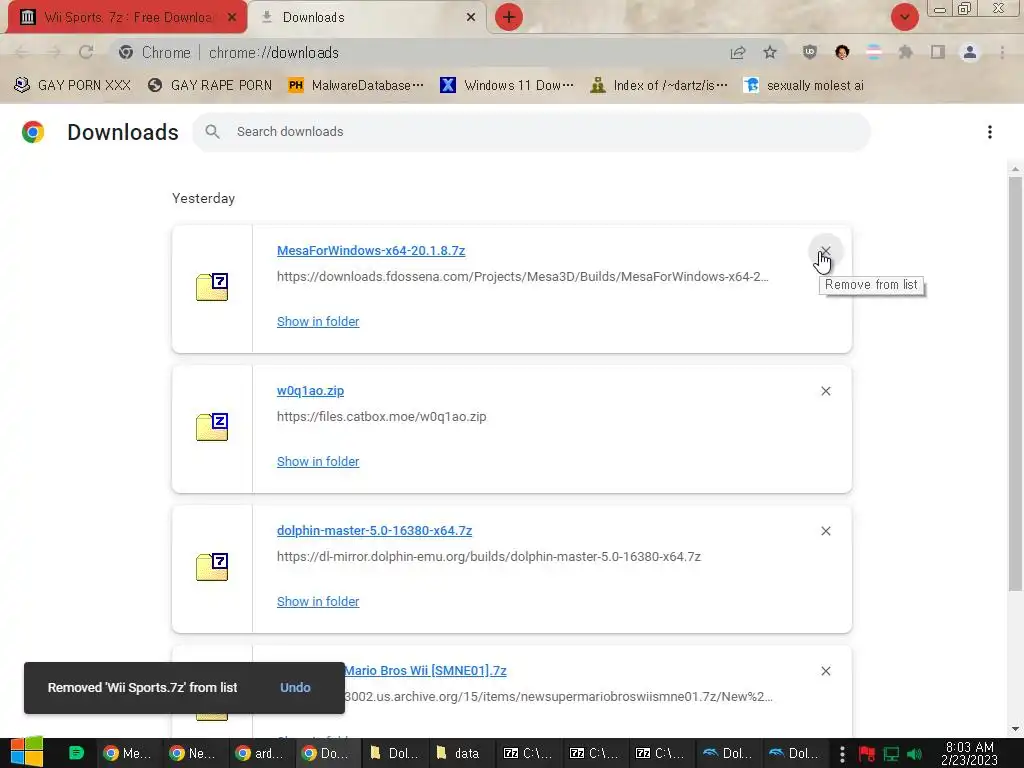Remove MesaForWindows download from list
The image size is (1024, 768).
pos(825,251)
